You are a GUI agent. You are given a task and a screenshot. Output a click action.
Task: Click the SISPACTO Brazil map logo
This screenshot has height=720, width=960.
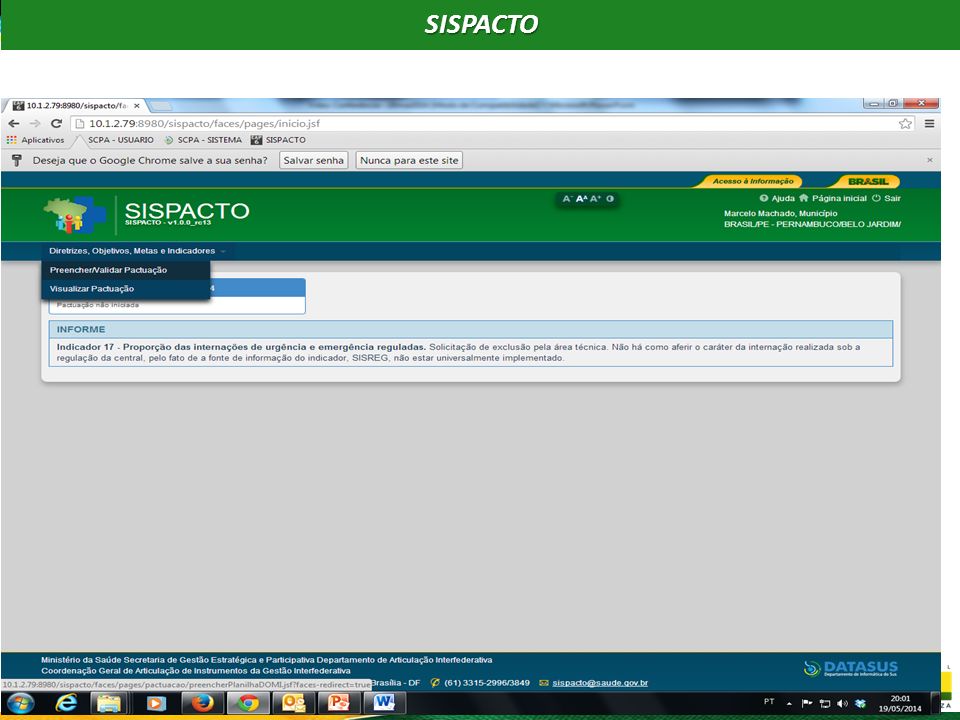click(x=75, y=214)
